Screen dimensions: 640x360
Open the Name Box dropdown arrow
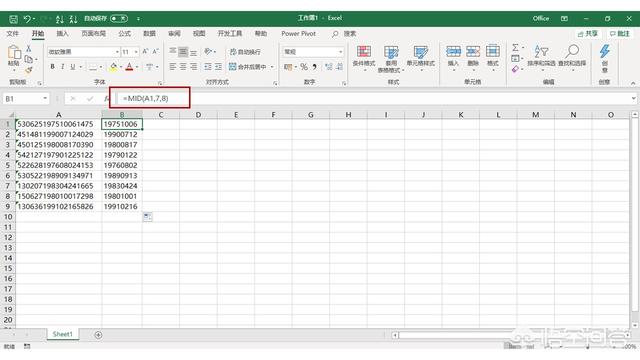click(x=45, y=98)
